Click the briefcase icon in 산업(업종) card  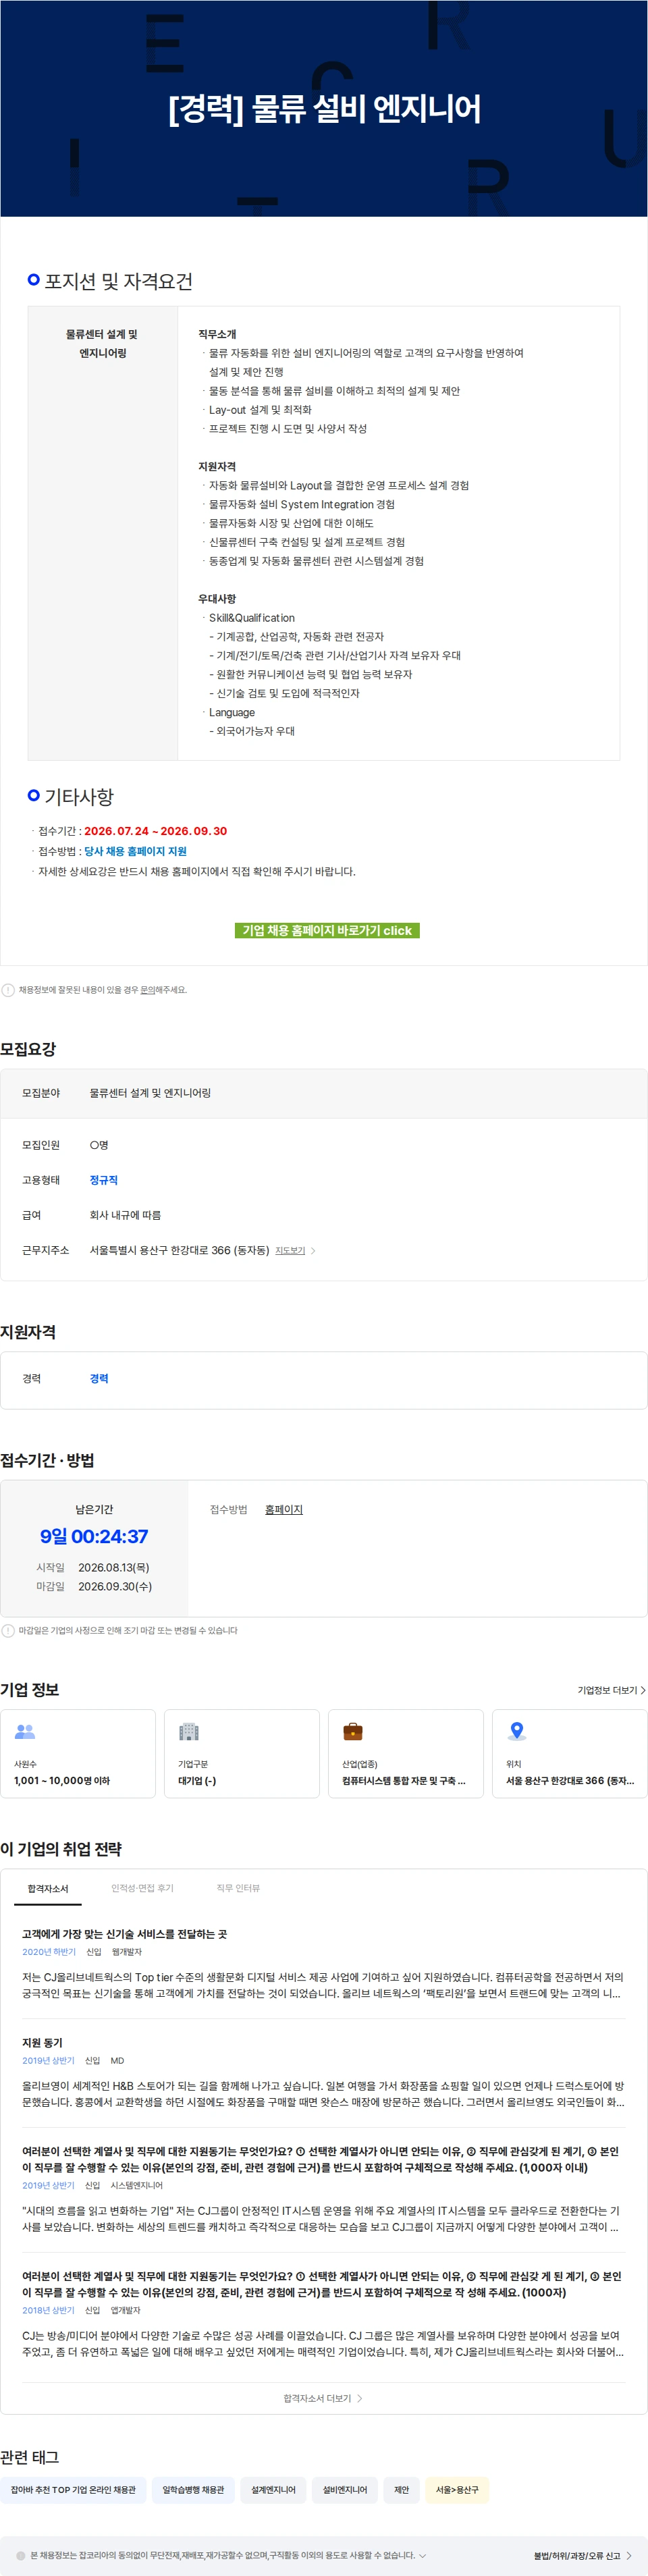[x=353, y=1731]
